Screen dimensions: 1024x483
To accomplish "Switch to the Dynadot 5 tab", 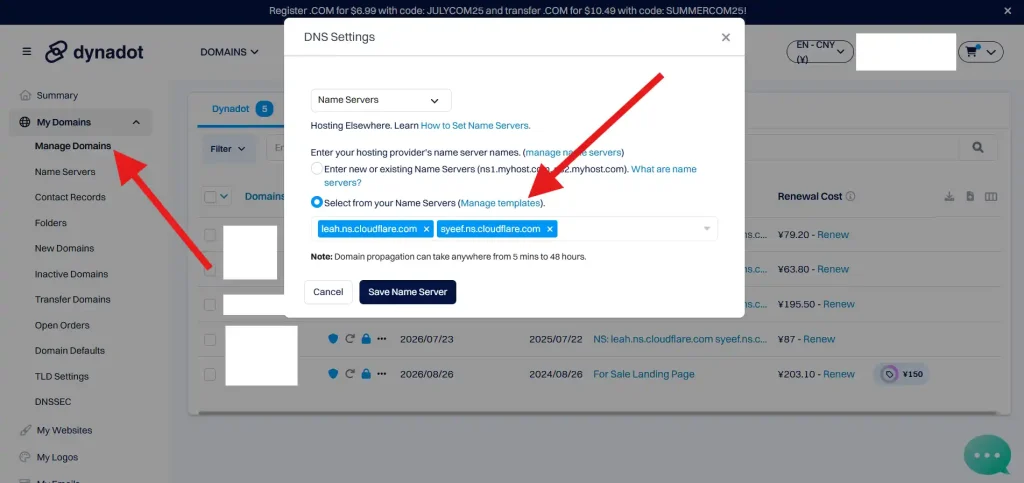I will tap(242, 109).
